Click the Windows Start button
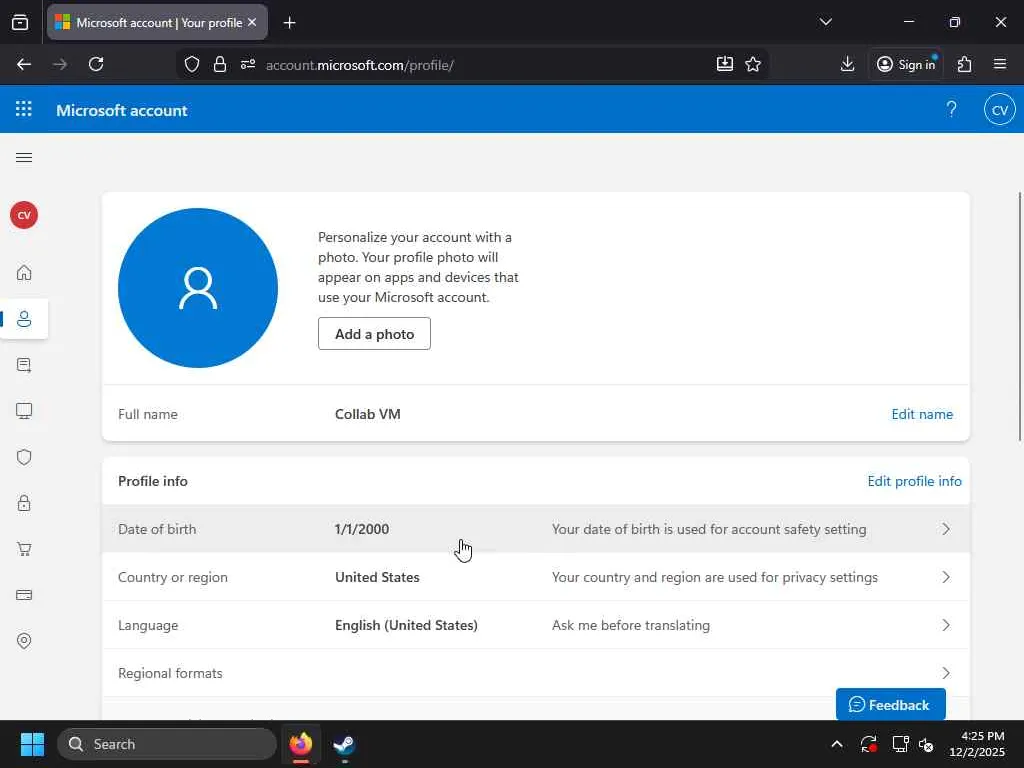The image size is (1024, 768). click(x=32, y=744)
